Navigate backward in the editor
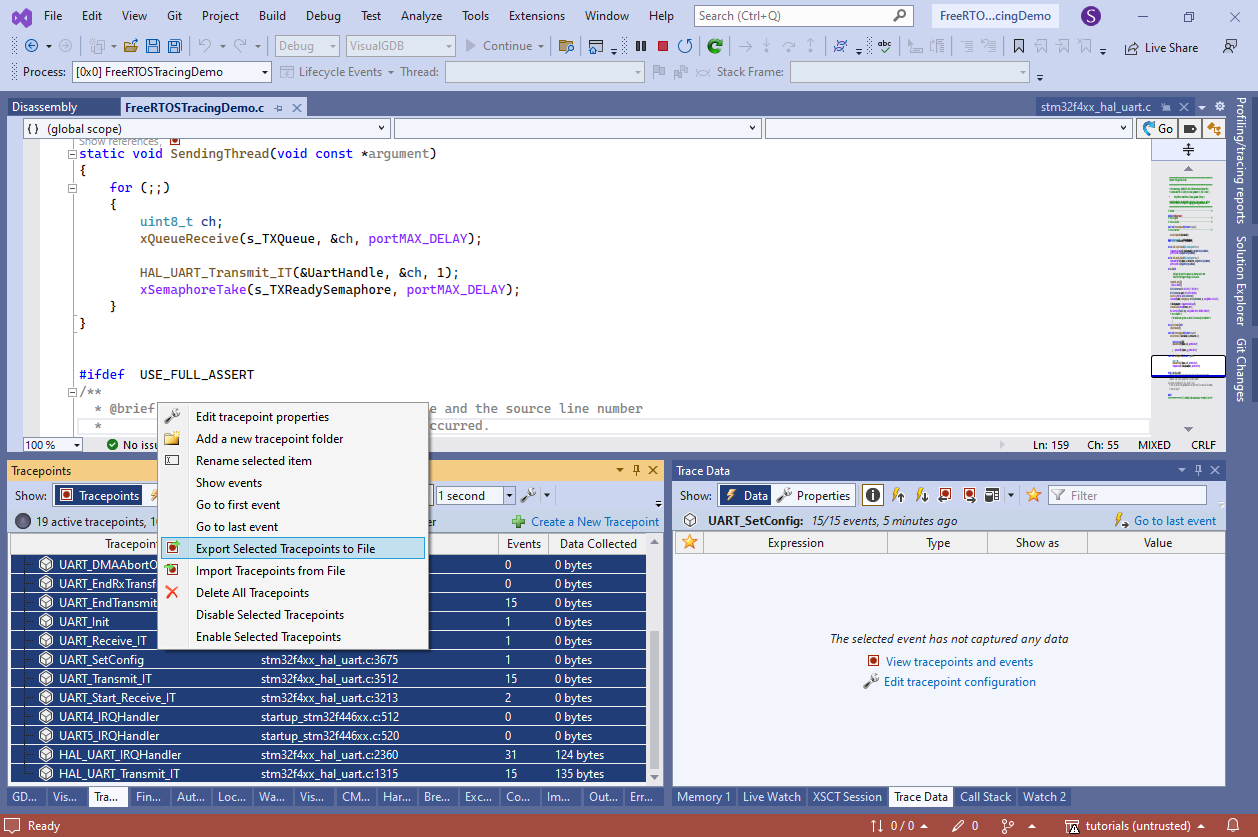1258x837 pixels. coord(31,46)
